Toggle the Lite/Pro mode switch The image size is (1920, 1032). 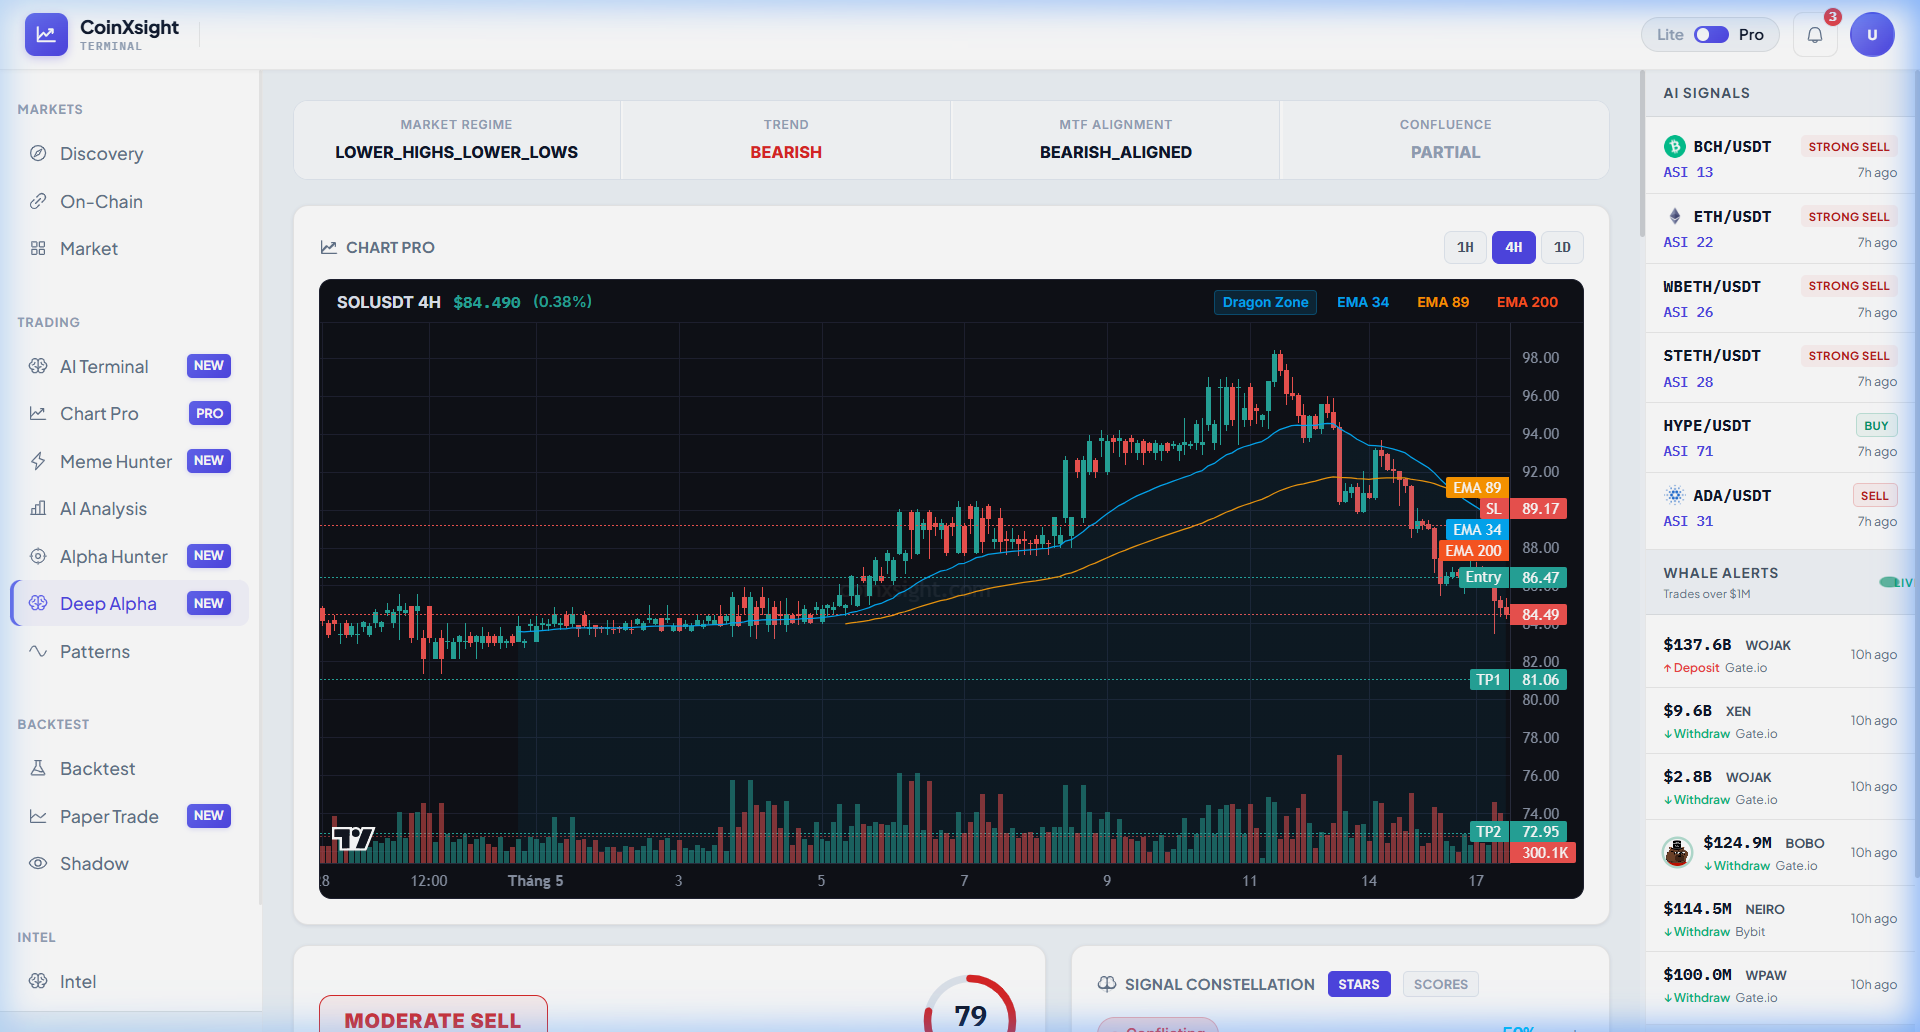(x=1711, y=35)
